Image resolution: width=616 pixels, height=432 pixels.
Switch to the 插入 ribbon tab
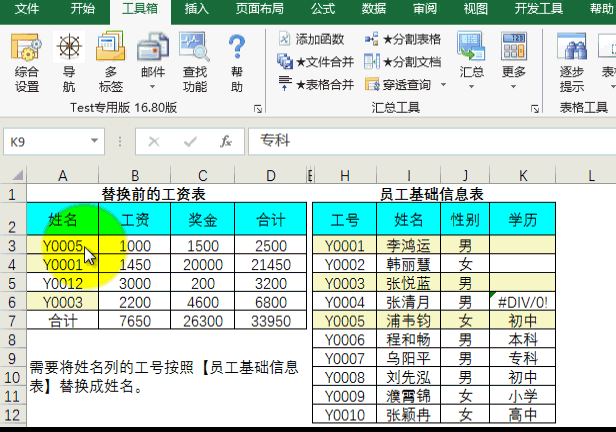tap(197, 10)
